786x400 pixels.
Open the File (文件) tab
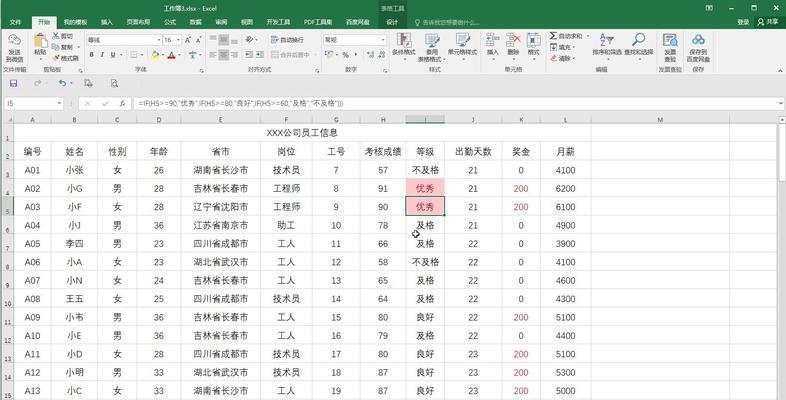coord(16,22)
